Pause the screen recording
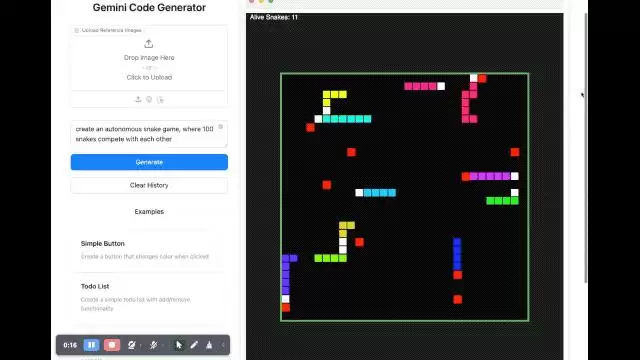This screenshot has height=360, width=640. click(91, 345)
